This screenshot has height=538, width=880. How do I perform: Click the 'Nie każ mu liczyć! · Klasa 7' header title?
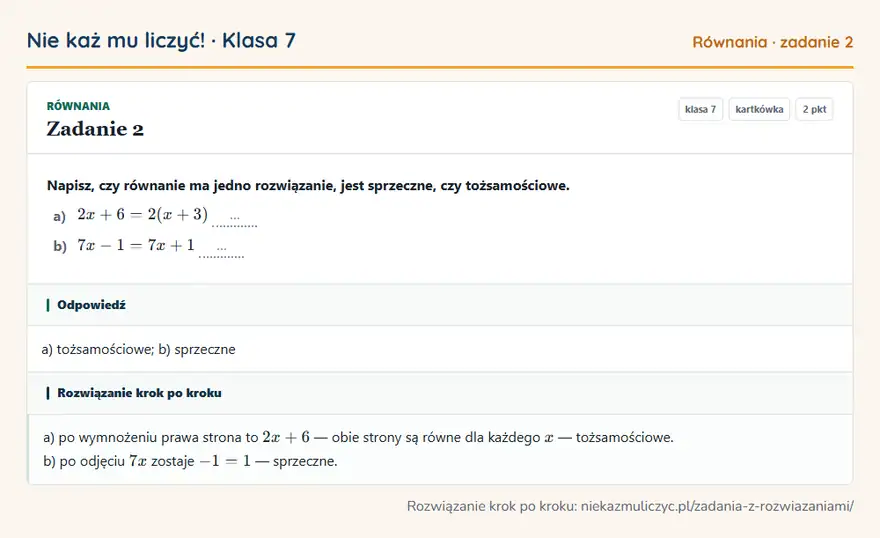[x=161, y=40]
